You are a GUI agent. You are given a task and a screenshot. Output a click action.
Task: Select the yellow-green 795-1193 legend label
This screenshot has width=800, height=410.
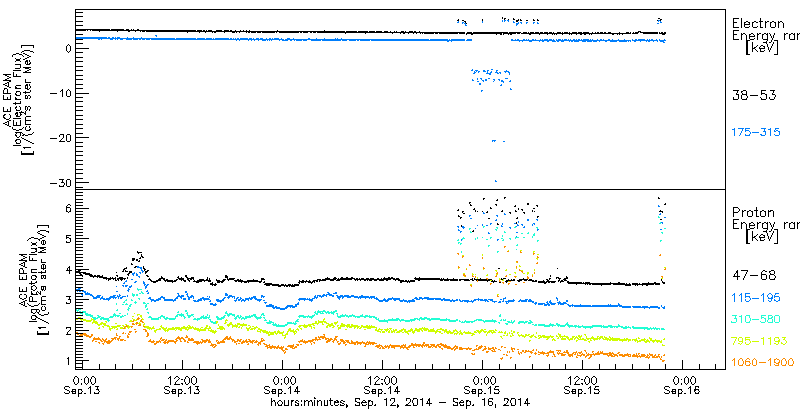tap(760, 341)
